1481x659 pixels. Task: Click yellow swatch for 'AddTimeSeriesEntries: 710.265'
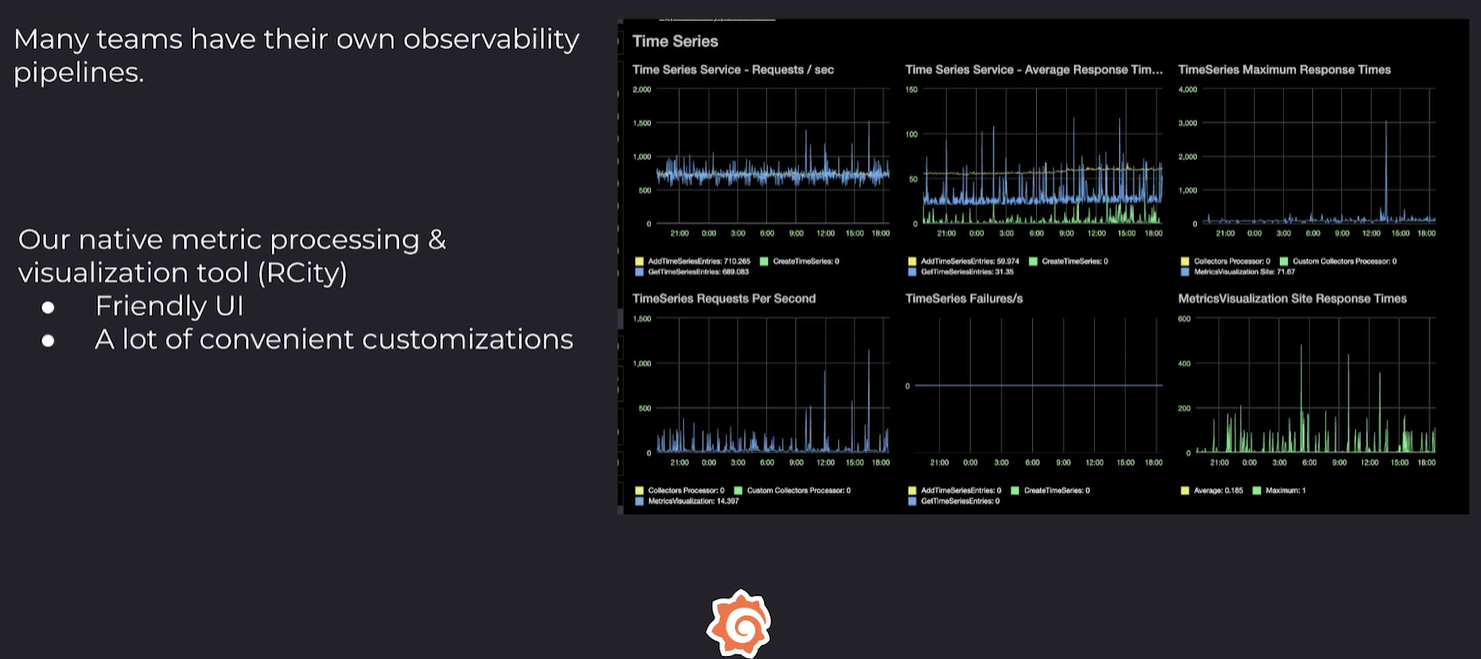point(639,262)
